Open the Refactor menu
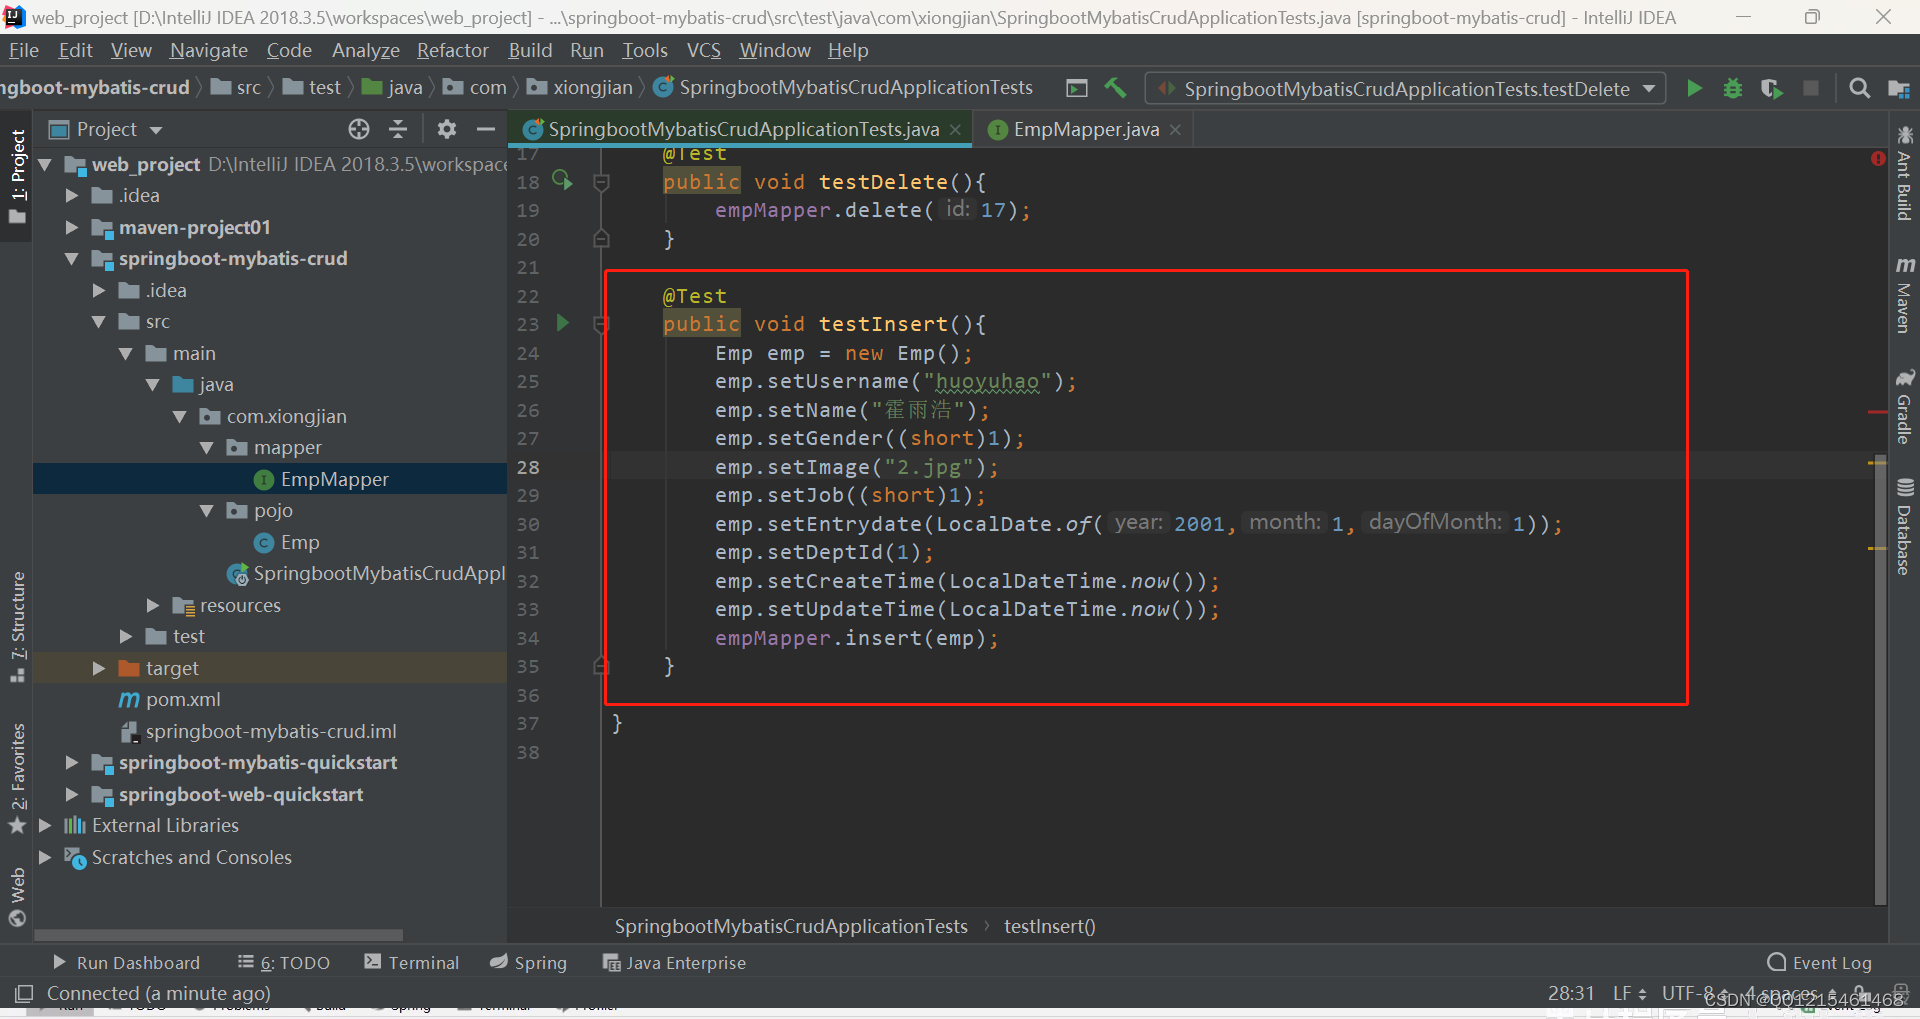This screenshot has width=1920, height=1019. pyautogui.click(x=452, y=50)
